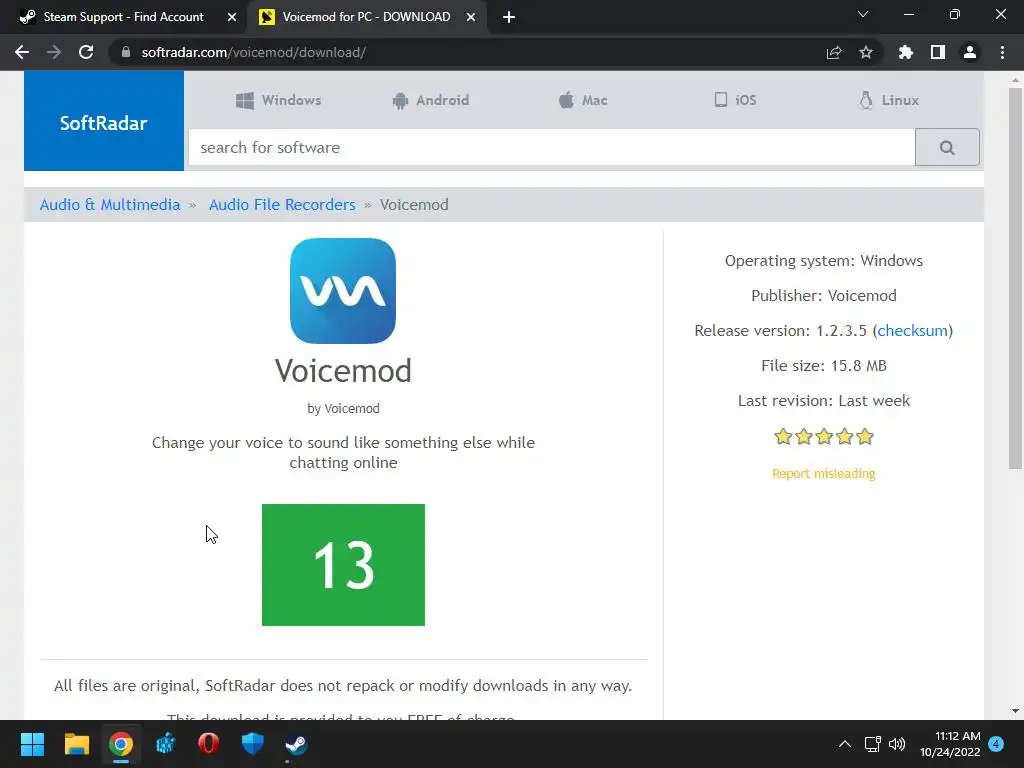Open Audio File Recorders breadcrumb

tap(282, 204)
